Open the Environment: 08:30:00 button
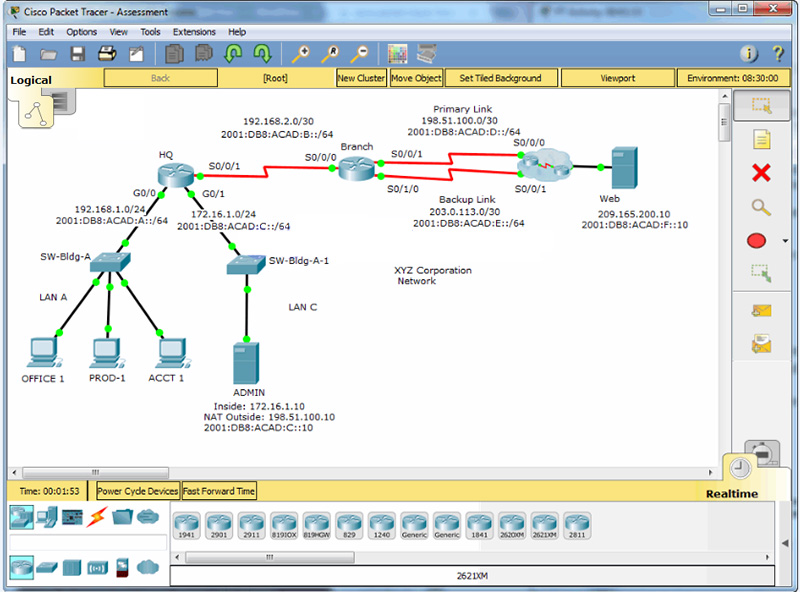 pyautogui.click(x=733, y=78)
